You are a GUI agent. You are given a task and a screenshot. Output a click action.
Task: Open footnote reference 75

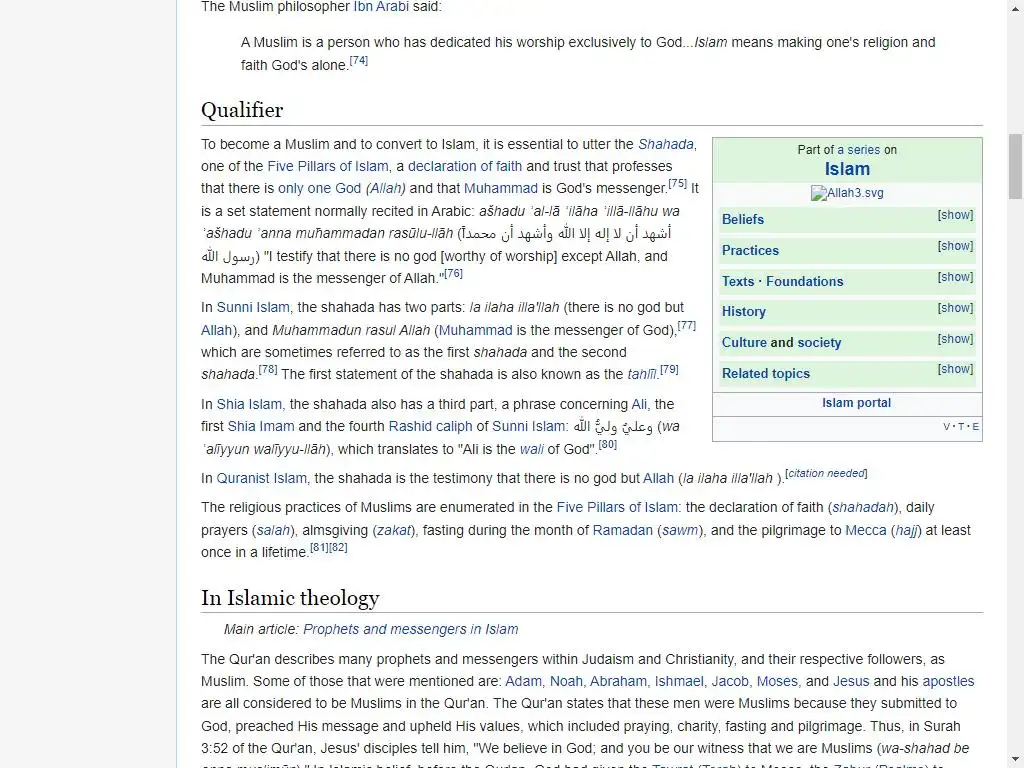(677, 184)
